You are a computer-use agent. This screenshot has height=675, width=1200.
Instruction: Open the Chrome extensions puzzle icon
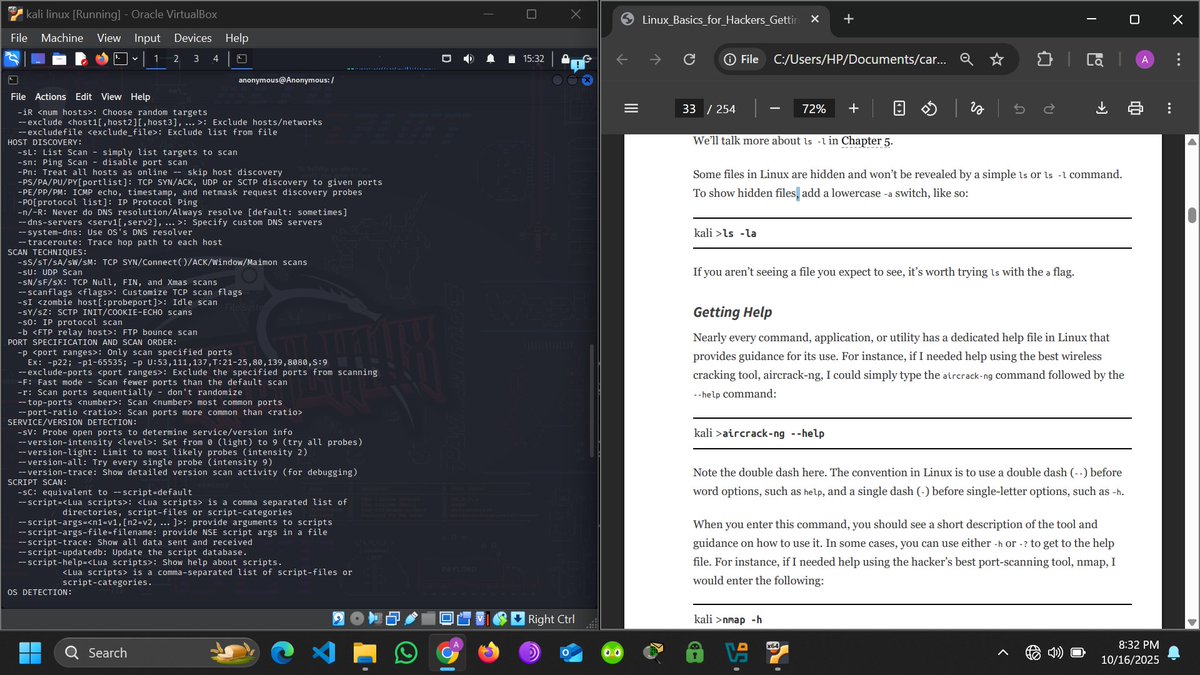(1045, 60)
